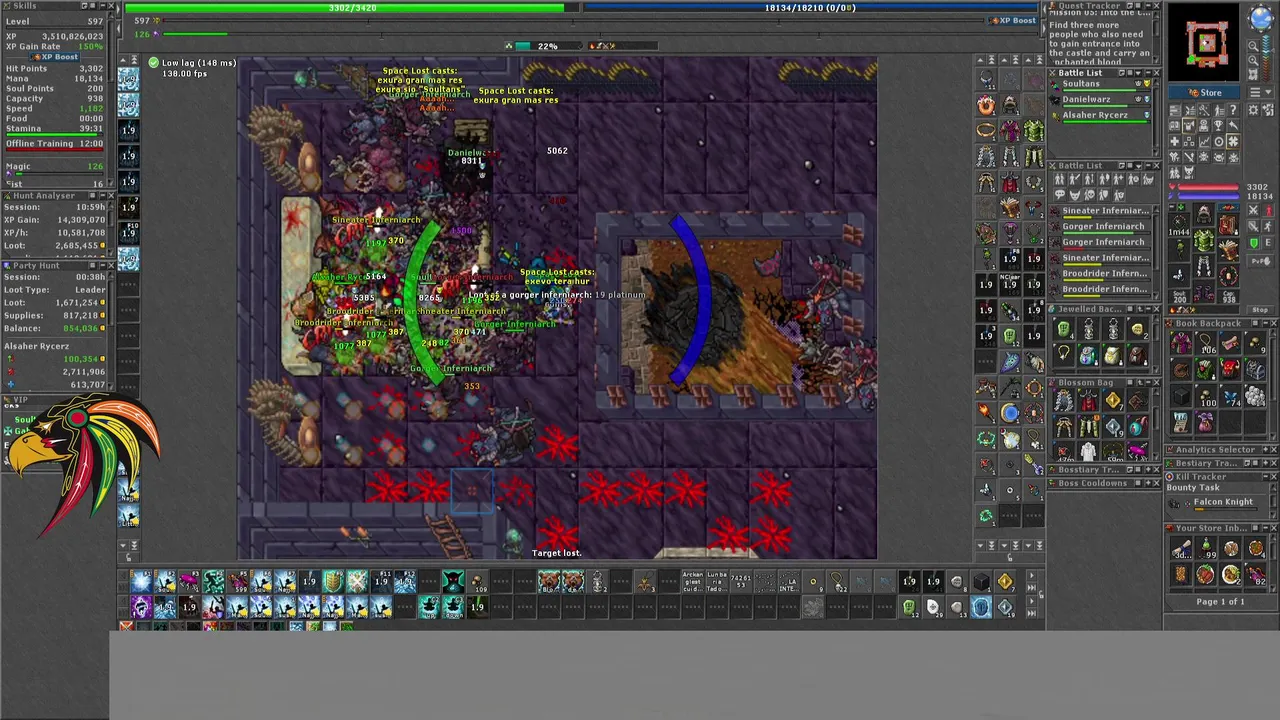1280x720 pixels.
Task: Open sort dropdown on the monster Battle List
Action: click(1138, 166)
